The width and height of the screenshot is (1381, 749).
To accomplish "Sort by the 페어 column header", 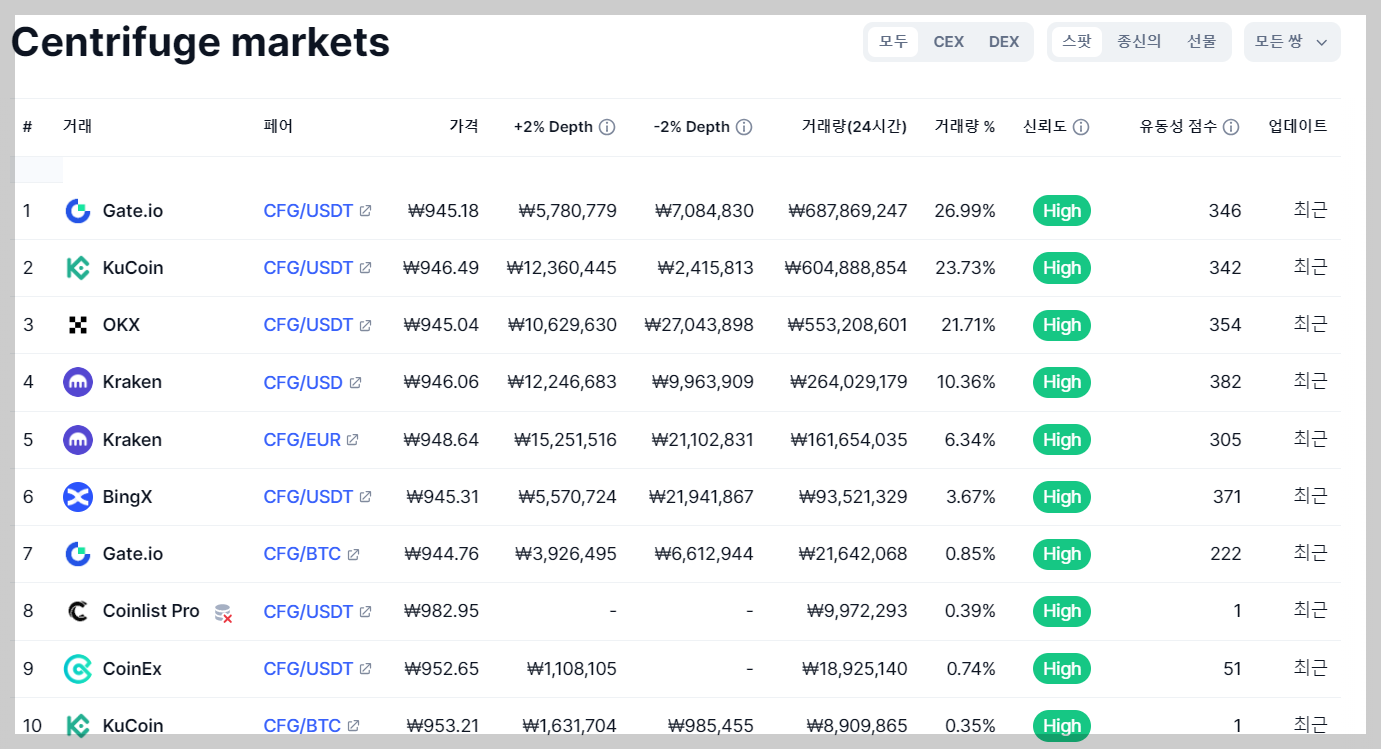I will [x=278, y=127].
